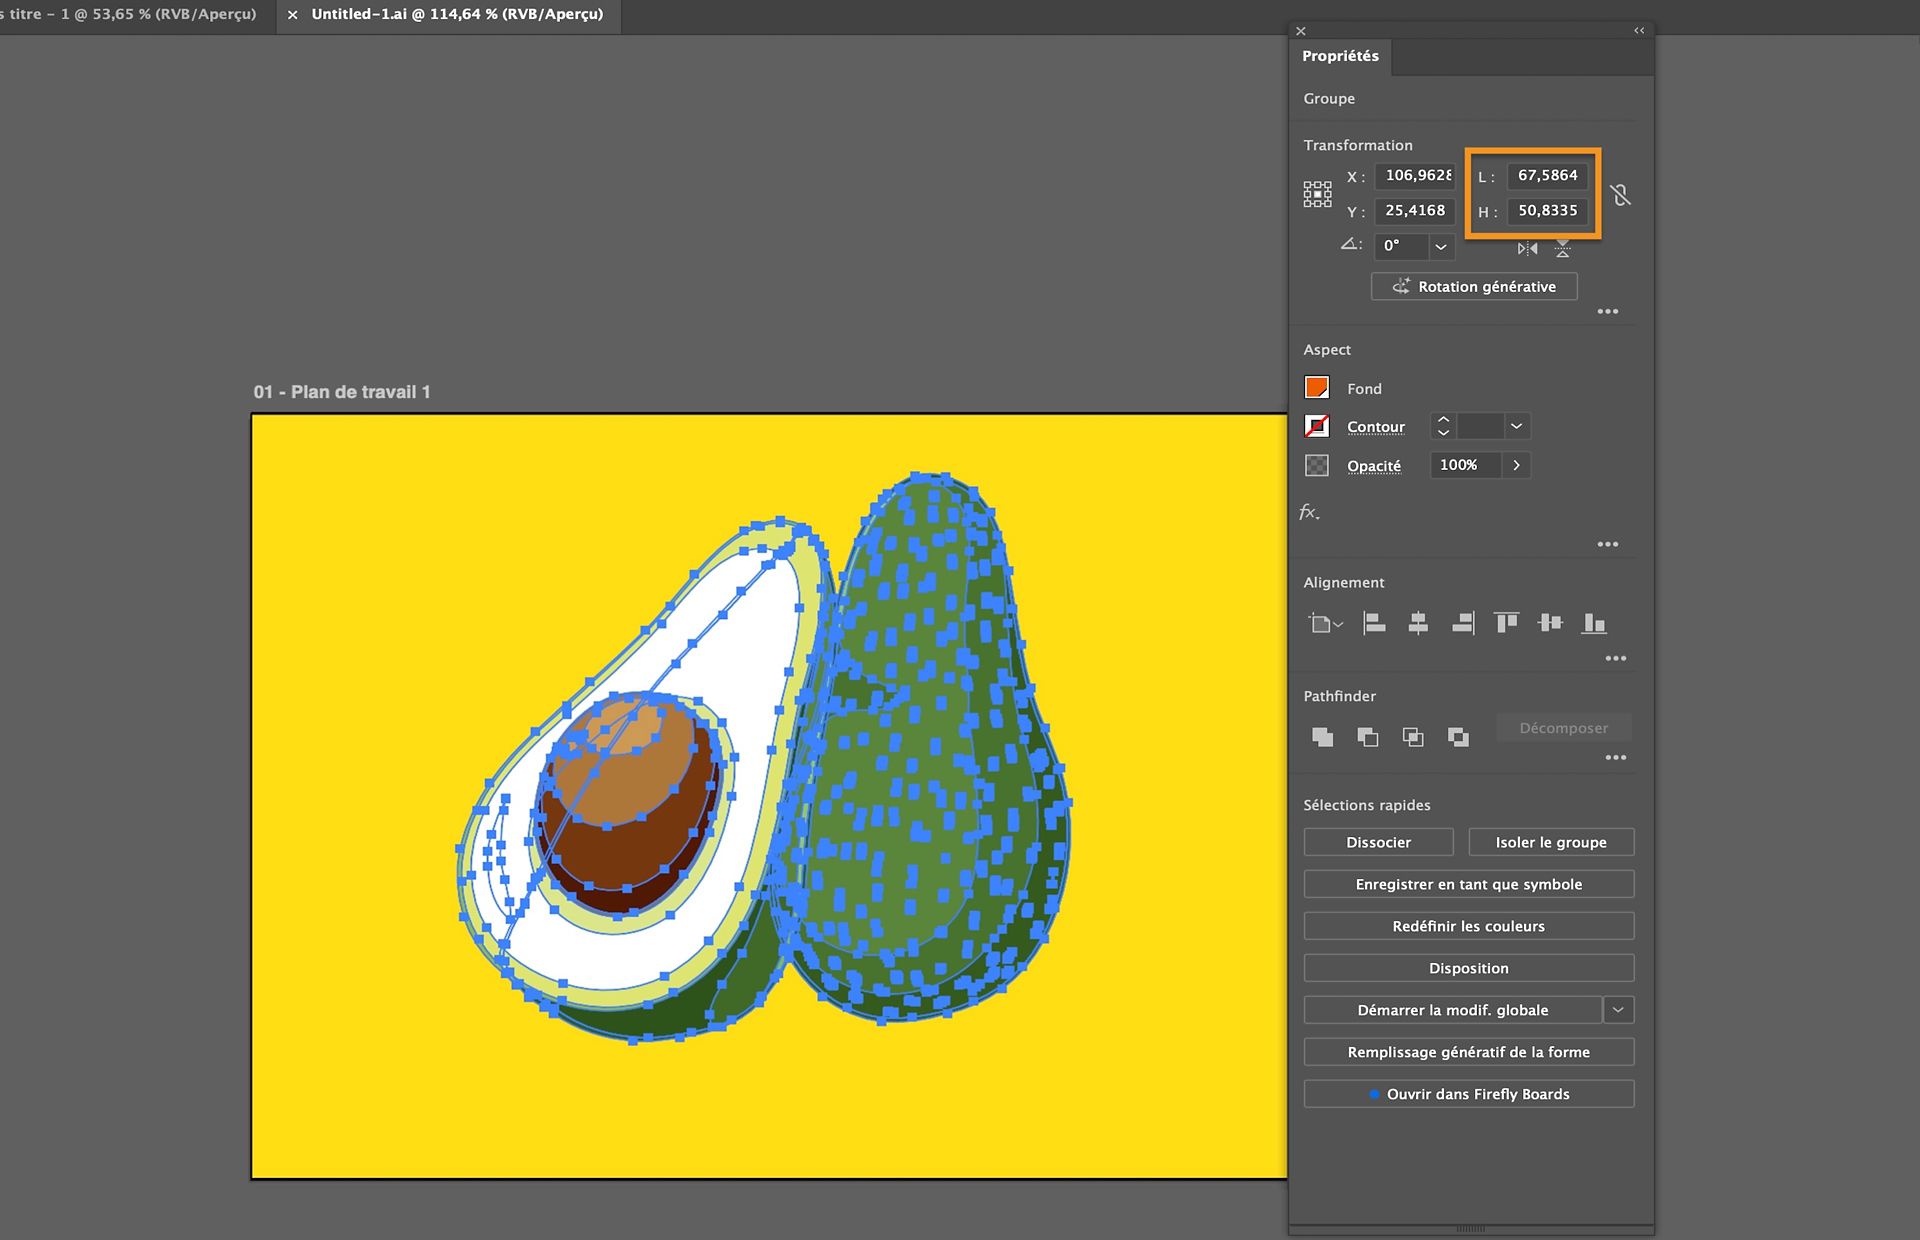Click the Décomposer button
The width and height of the screenshot is (1920, 1240).
pyautogui.click(x=1564, y=728)
